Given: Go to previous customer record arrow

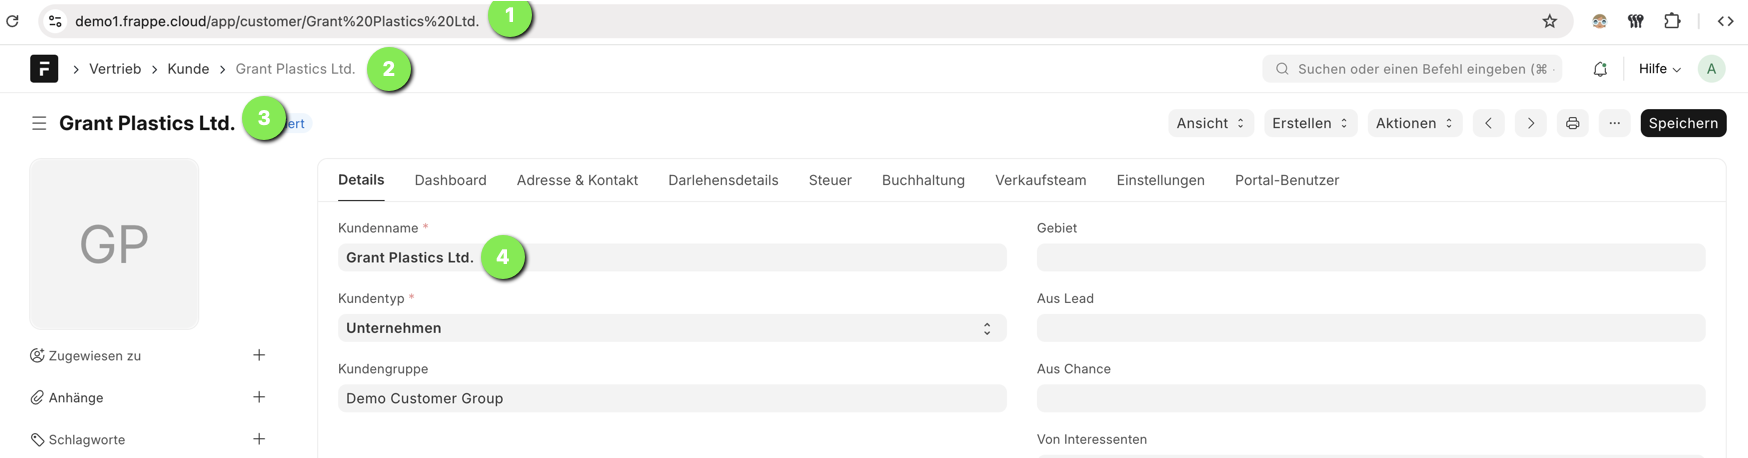Looking at the screenshot, I should click(1488, 123).
